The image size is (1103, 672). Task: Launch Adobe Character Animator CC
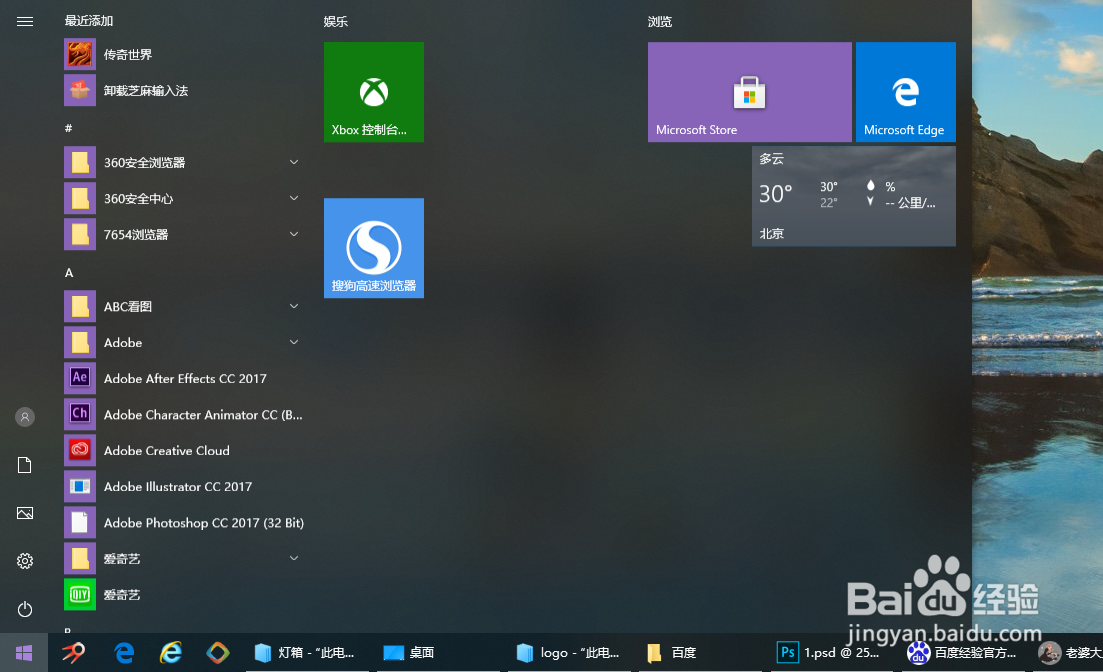183,414
